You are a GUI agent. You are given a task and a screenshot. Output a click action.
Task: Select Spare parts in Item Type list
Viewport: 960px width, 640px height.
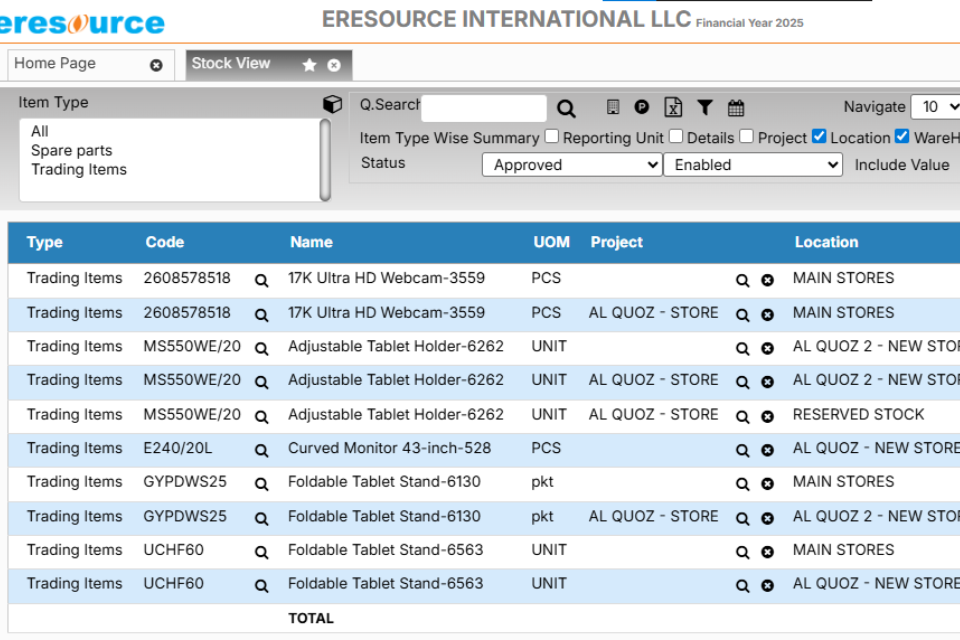(x=72, y=150)
